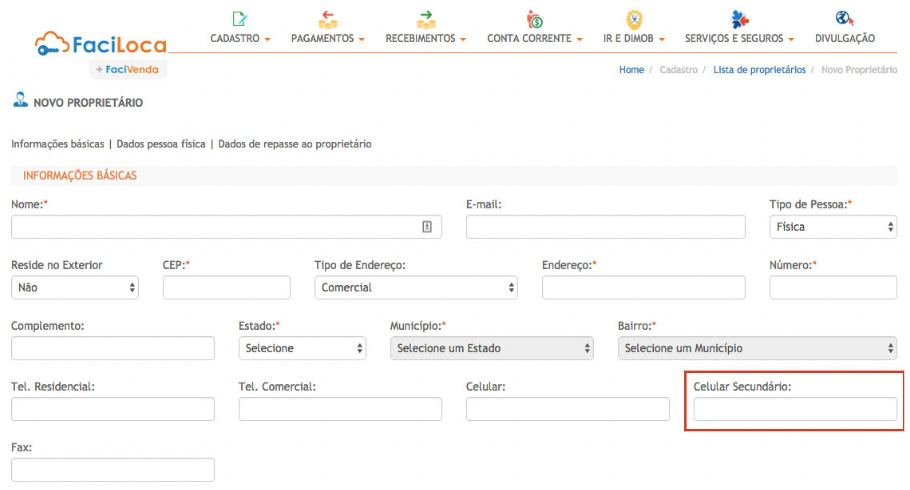Open the PAGAMENTOS menu
910x490 pixels.
pos(327,38)
